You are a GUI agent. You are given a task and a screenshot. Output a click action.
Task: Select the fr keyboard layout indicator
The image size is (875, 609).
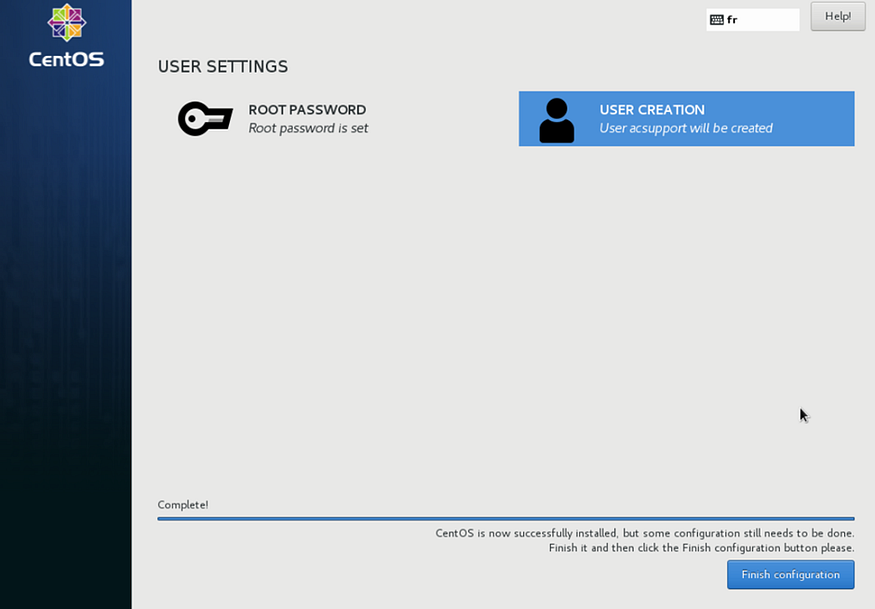753,20
